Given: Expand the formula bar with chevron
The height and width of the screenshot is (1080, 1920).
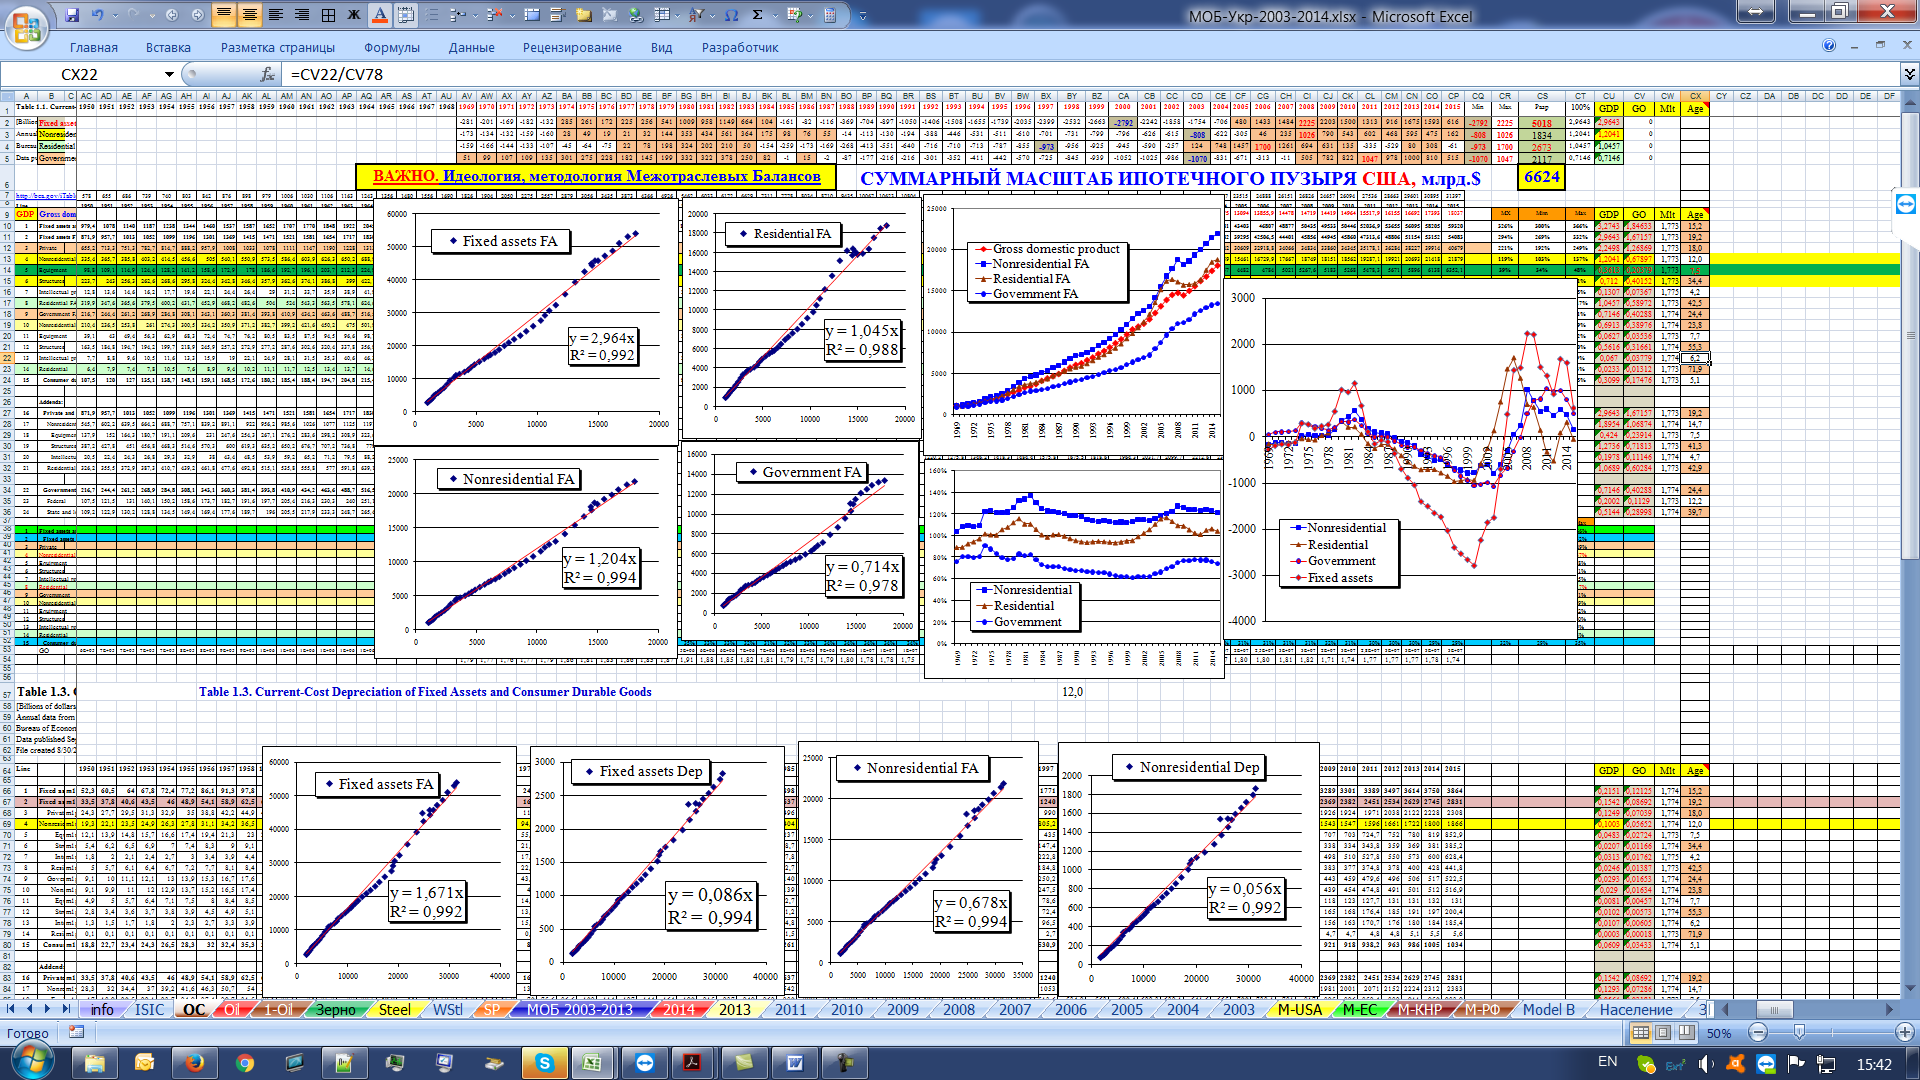Looking at the screenshot, I should (1909, 75).
